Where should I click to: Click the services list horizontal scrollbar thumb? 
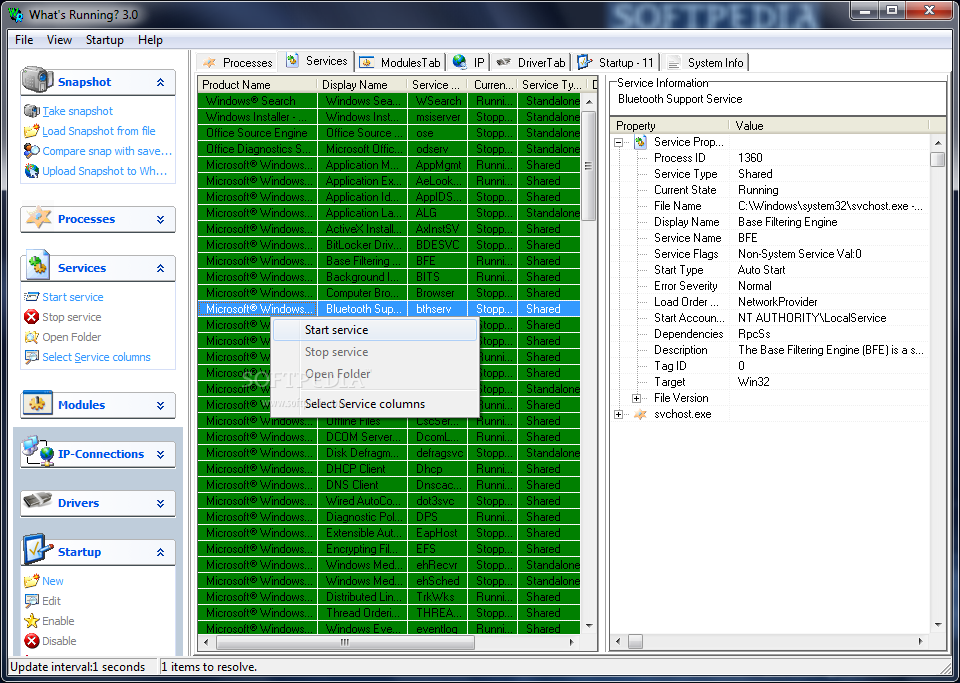tap(345, 642)
